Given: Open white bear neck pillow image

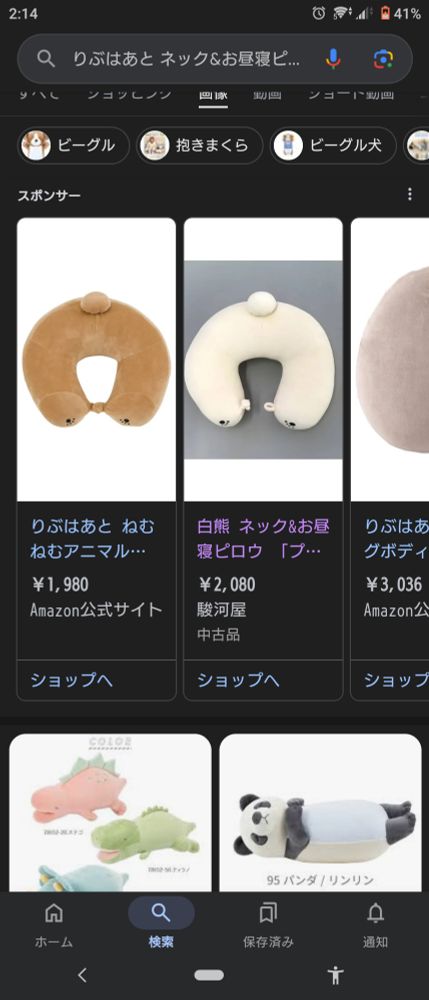Looking at the screenshot, I should click(263, 360).
